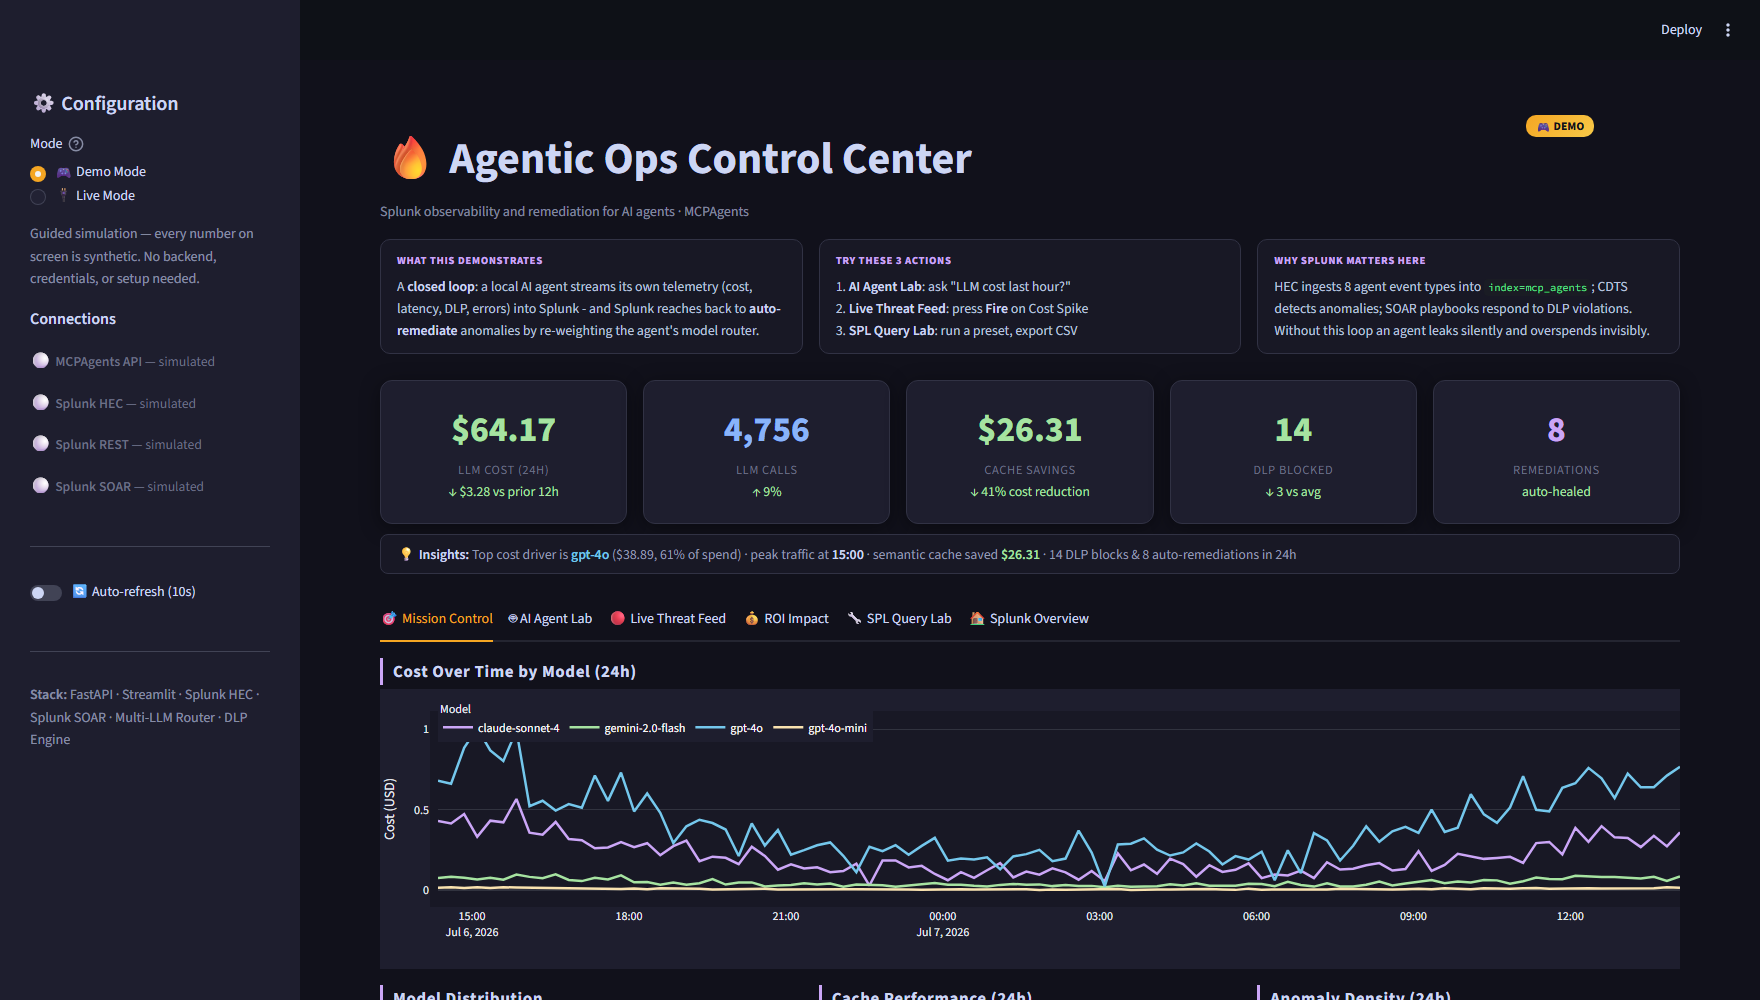Click the Connections heading

(73, 319)
